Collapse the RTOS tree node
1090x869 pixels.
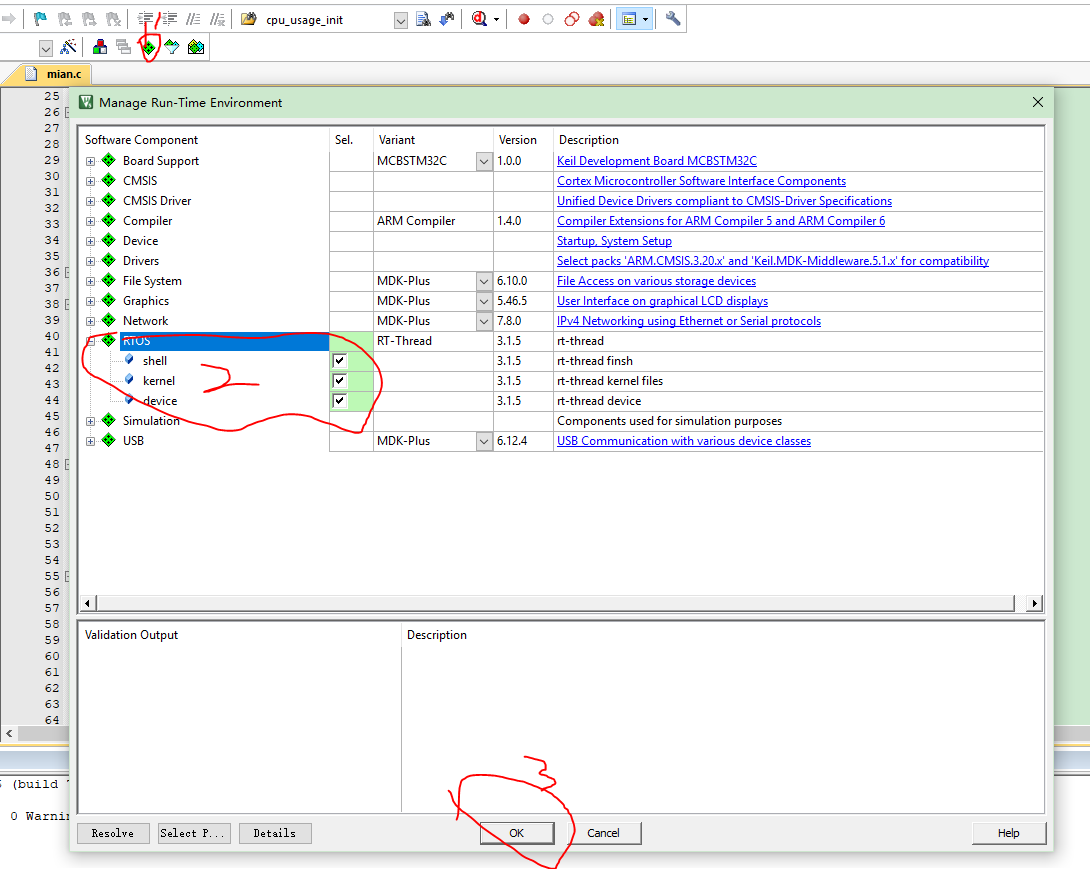pos(90,341)
